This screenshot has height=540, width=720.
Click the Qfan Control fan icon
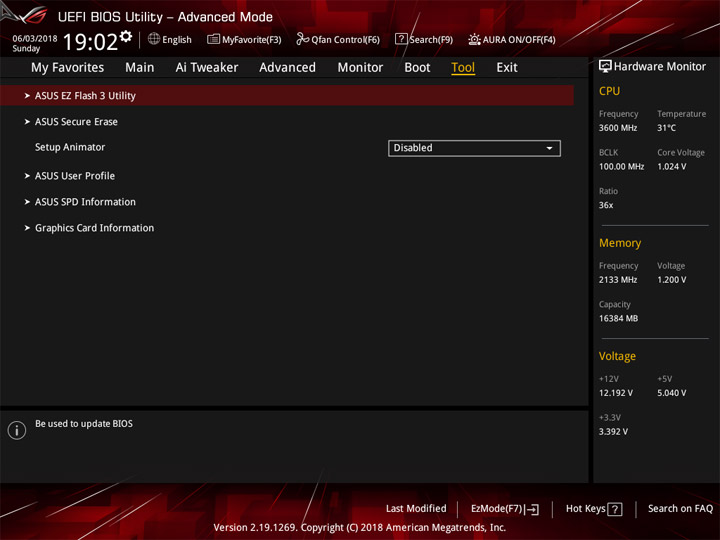click(x=302, y=39)
